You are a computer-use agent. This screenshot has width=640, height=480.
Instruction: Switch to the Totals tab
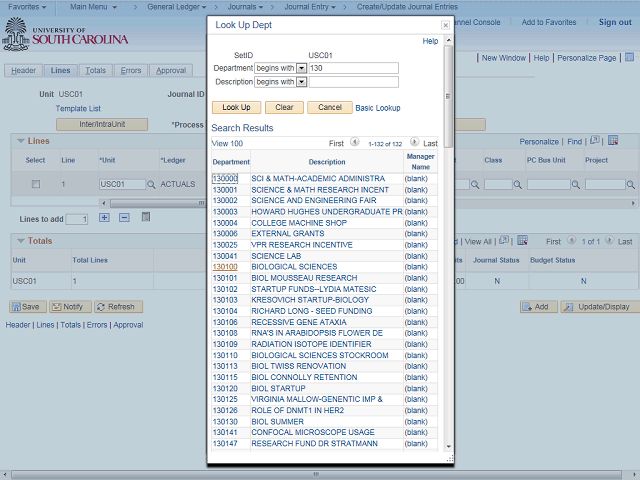click(96, 71)
